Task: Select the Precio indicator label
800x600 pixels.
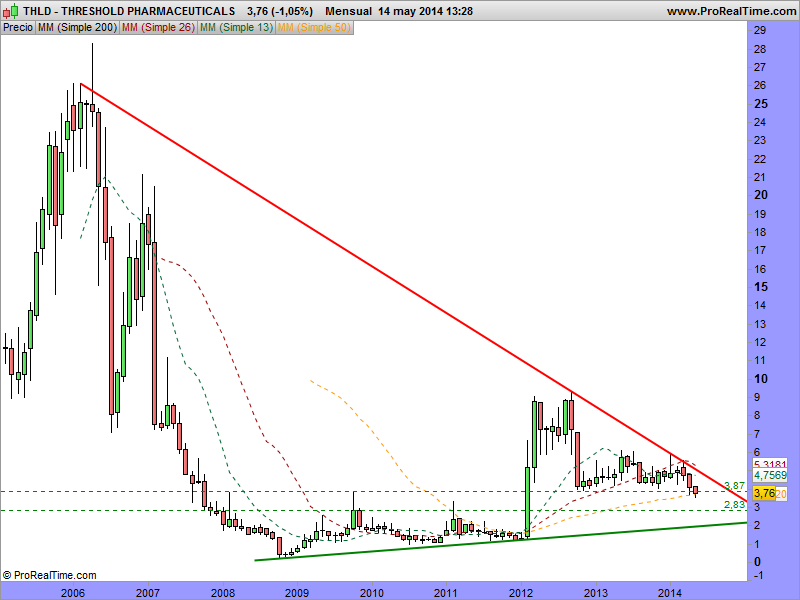Action: 18,28
